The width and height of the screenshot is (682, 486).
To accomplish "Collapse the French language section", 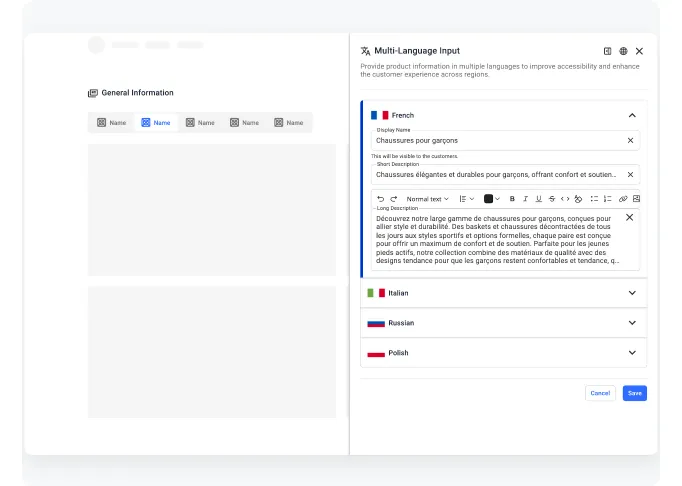I will 632,115.
